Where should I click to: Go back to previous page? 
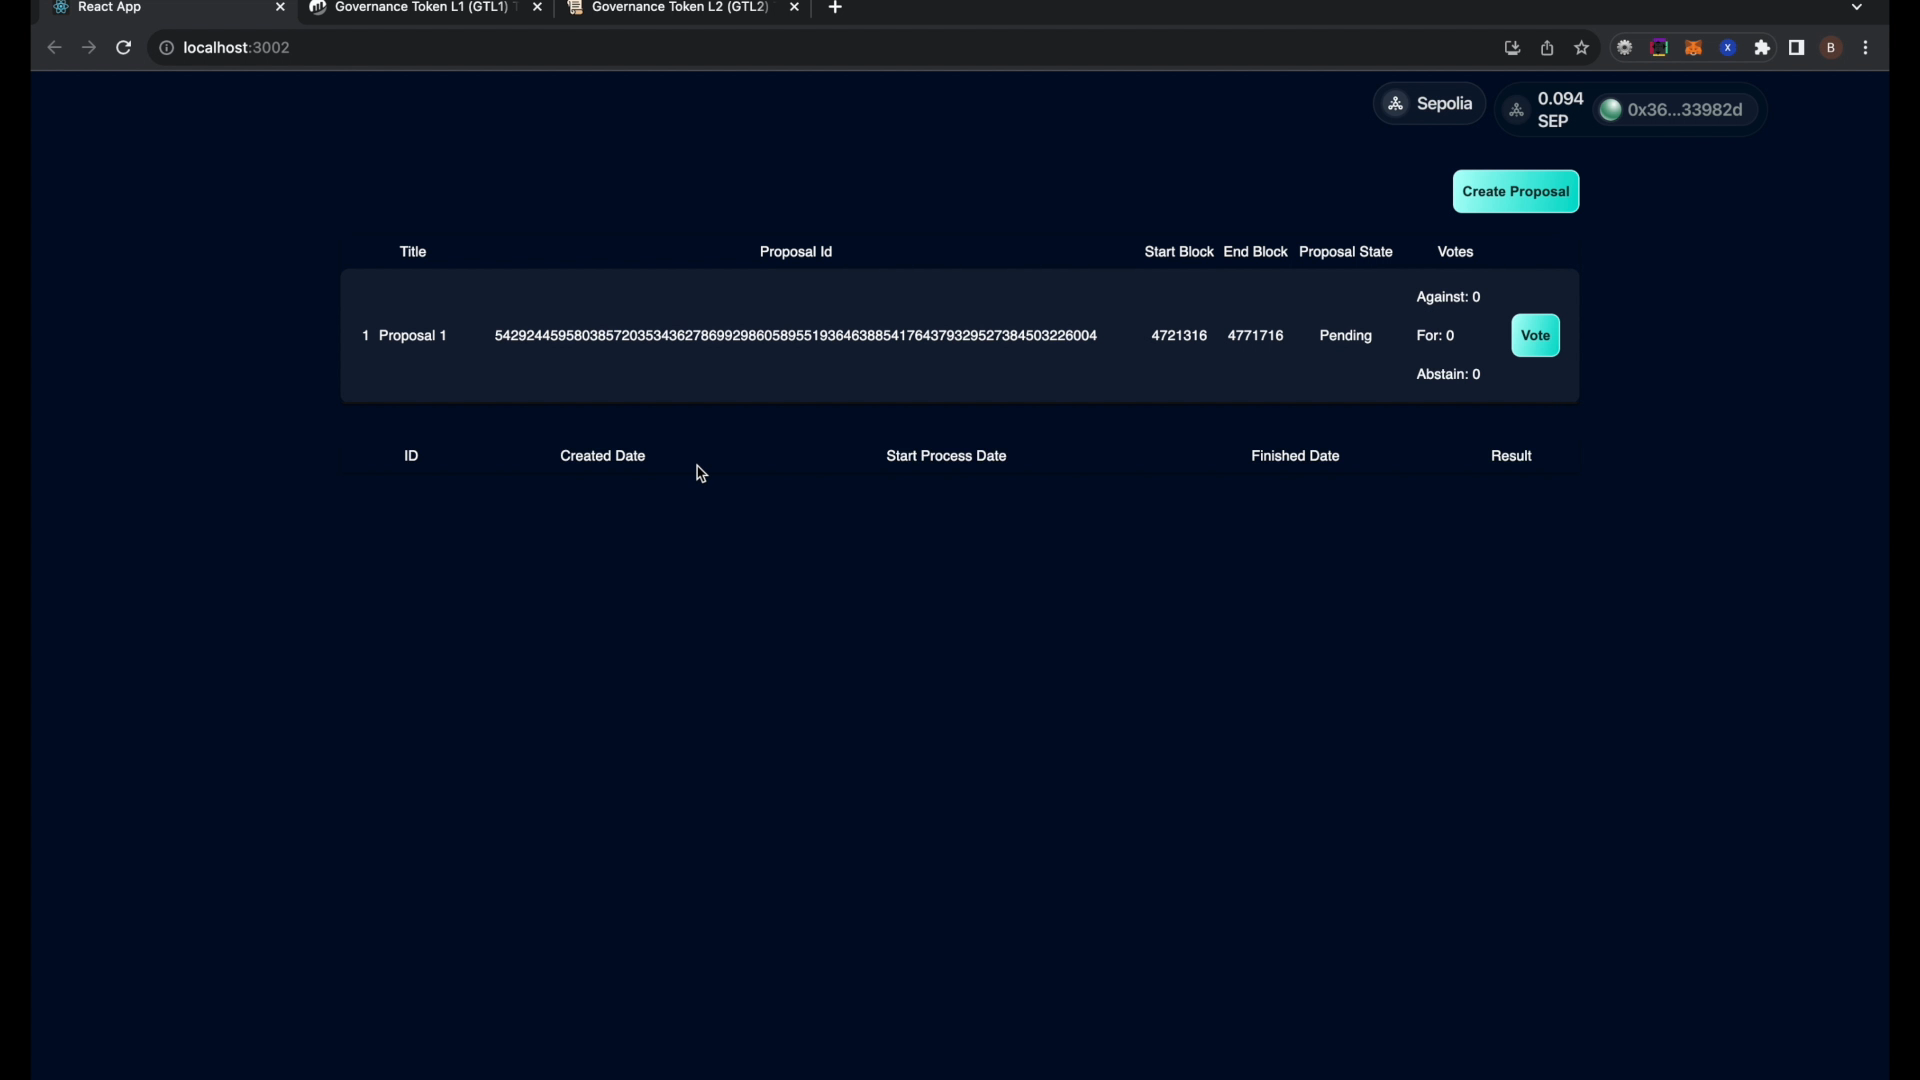point(54,48)
